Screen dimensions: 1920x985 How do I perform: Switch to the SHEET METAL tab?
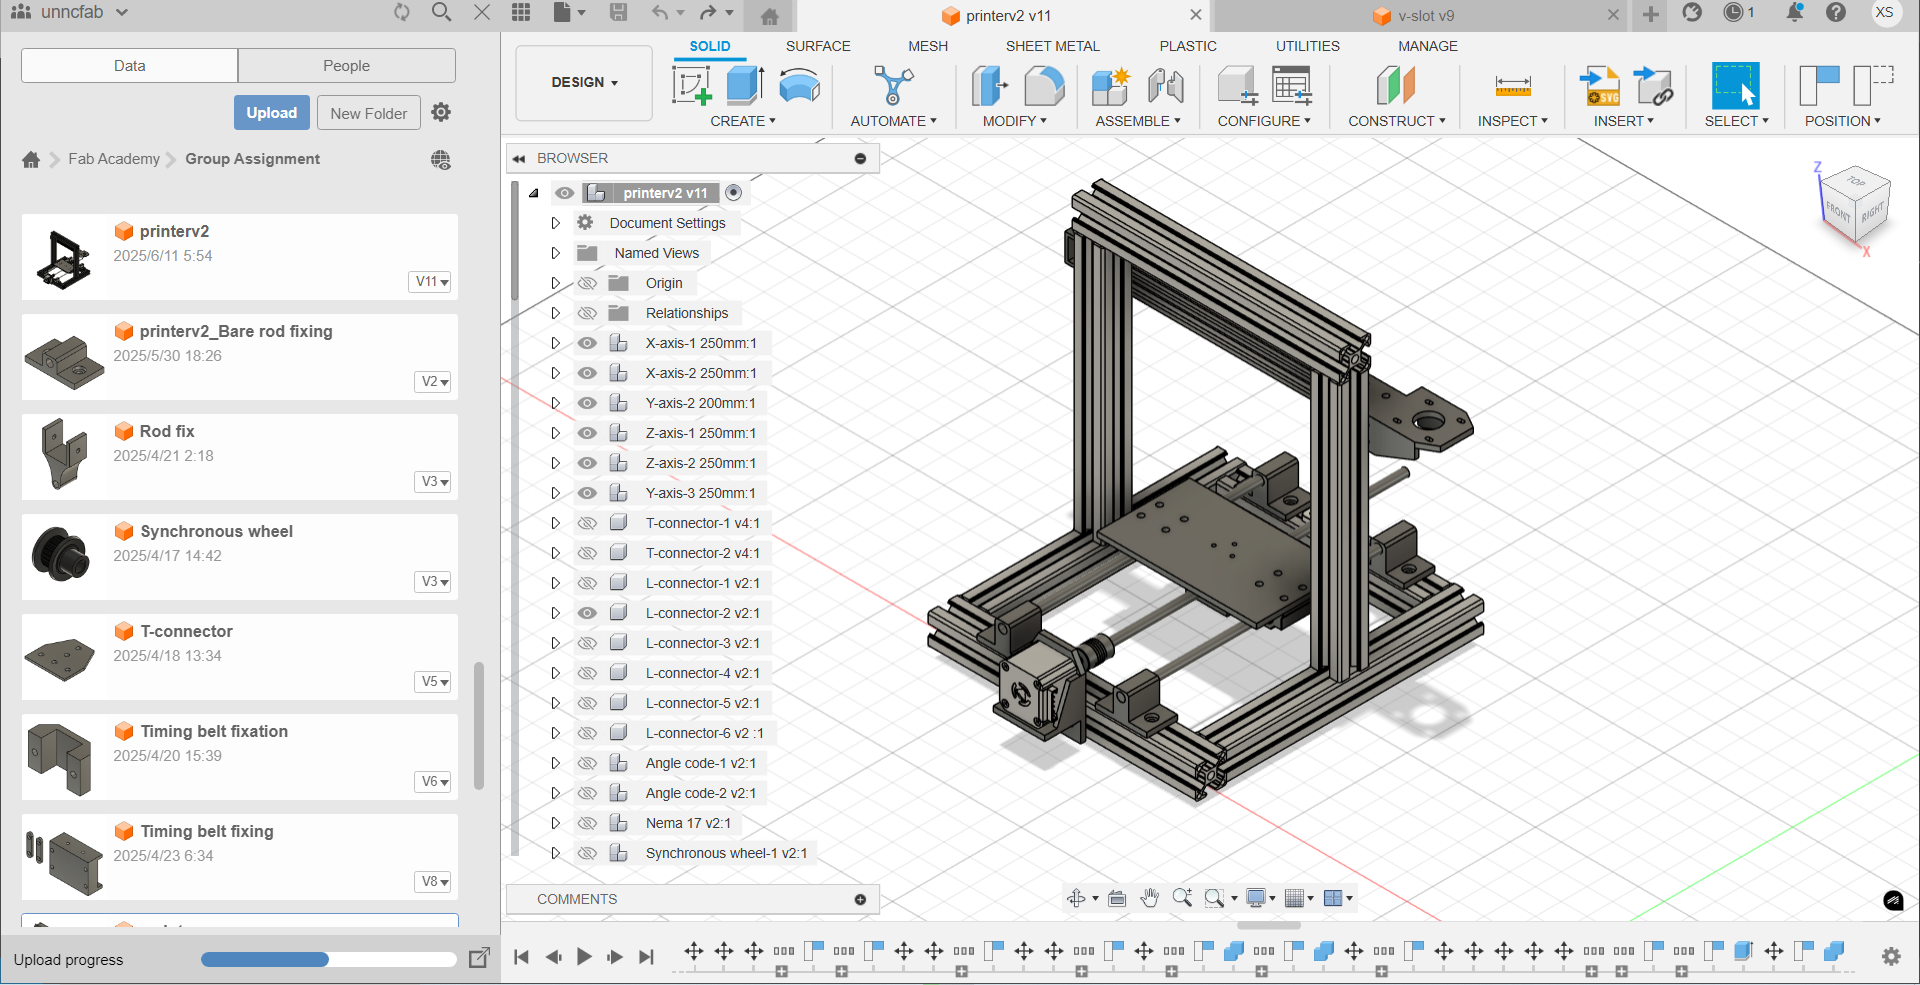click(x=1053, y=46)
